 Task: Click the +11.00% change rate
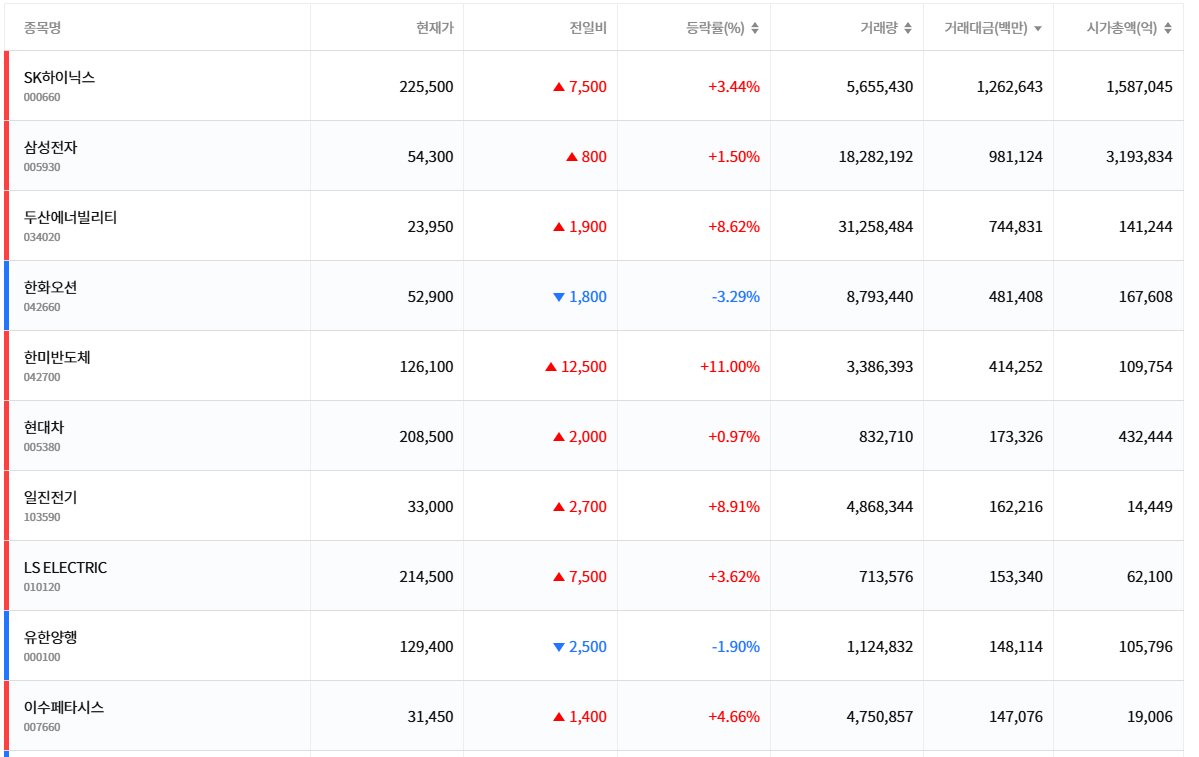click(729, 367)
